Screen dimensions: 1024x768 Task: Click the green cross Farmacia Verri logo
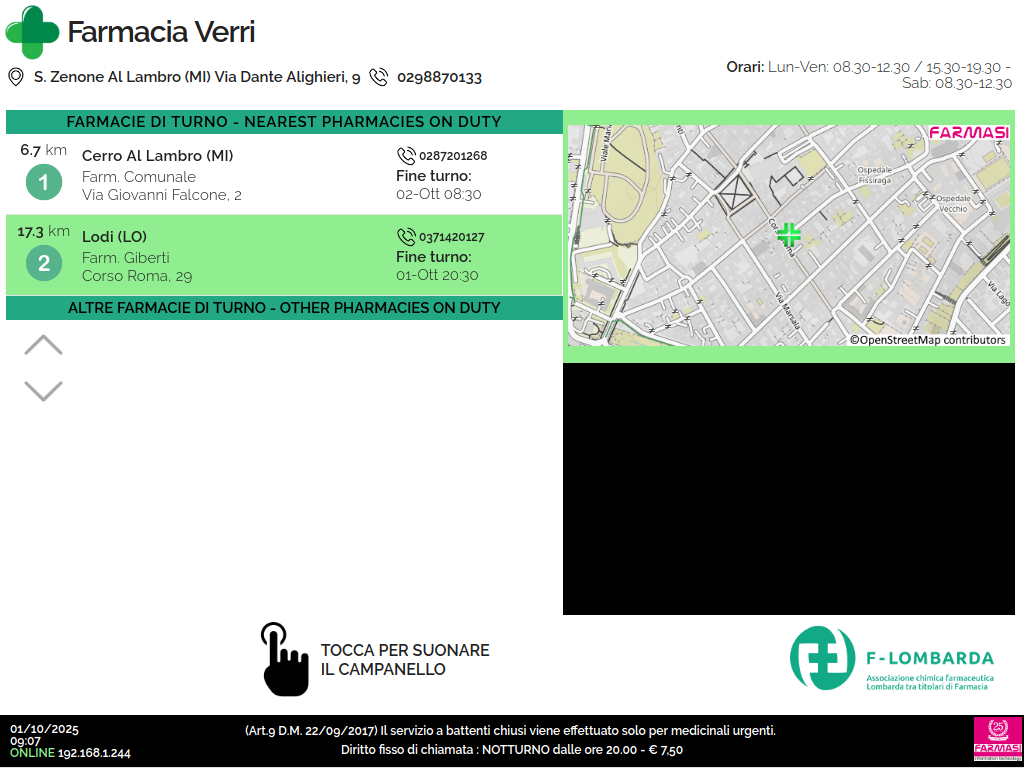tap(32, 32)
